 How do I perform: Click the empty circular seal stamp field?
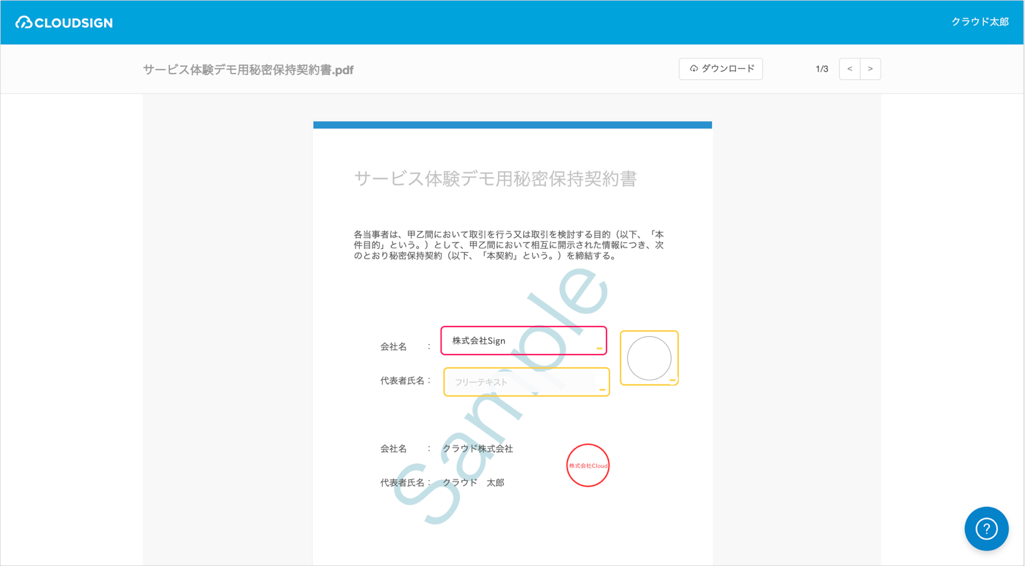(649, 358)
